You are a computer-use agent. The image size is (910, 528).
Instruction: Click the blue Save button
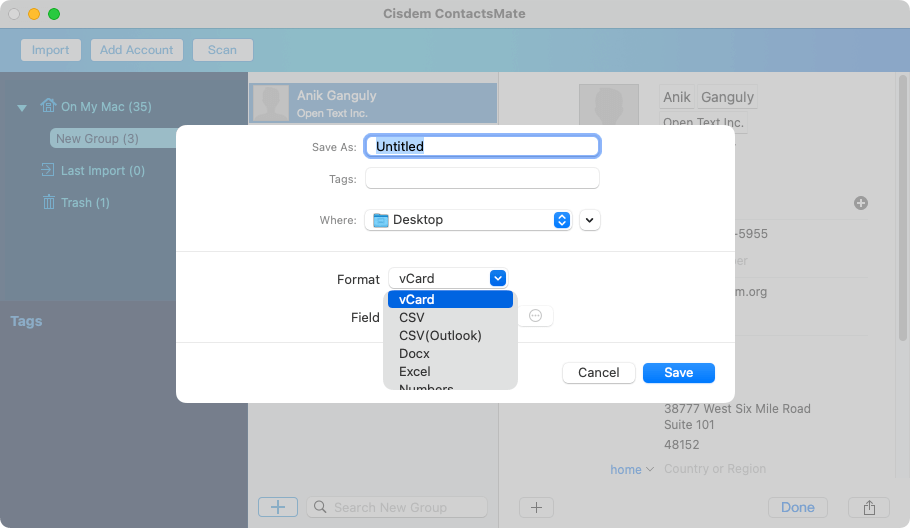(x=678, y=373)
